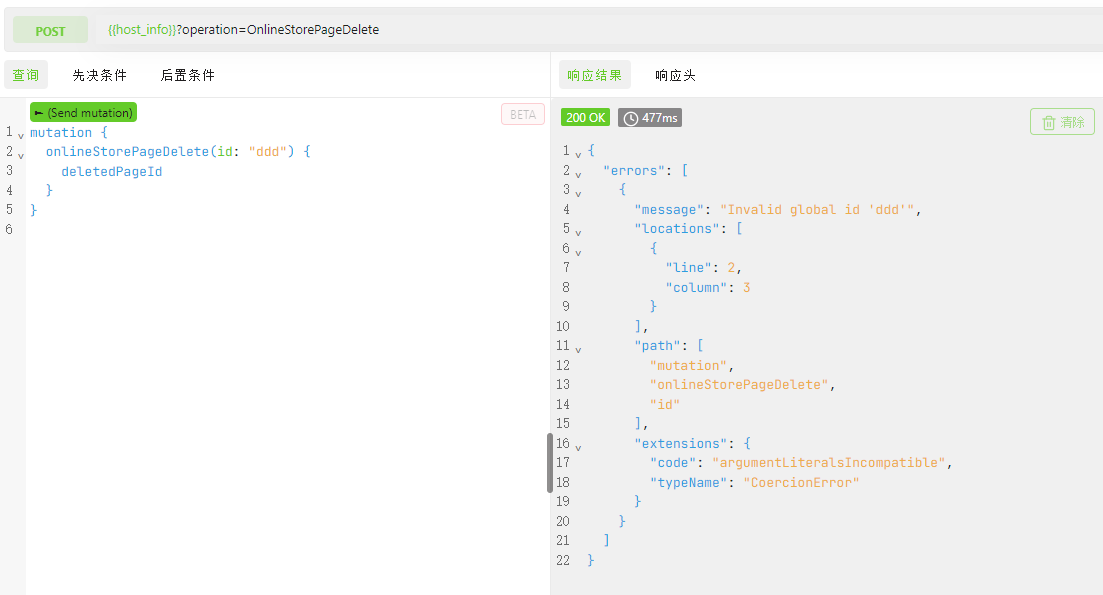Switch to the 响应头 tab
This screenshot has height=595, width=1103.
(x=675, y=75)
